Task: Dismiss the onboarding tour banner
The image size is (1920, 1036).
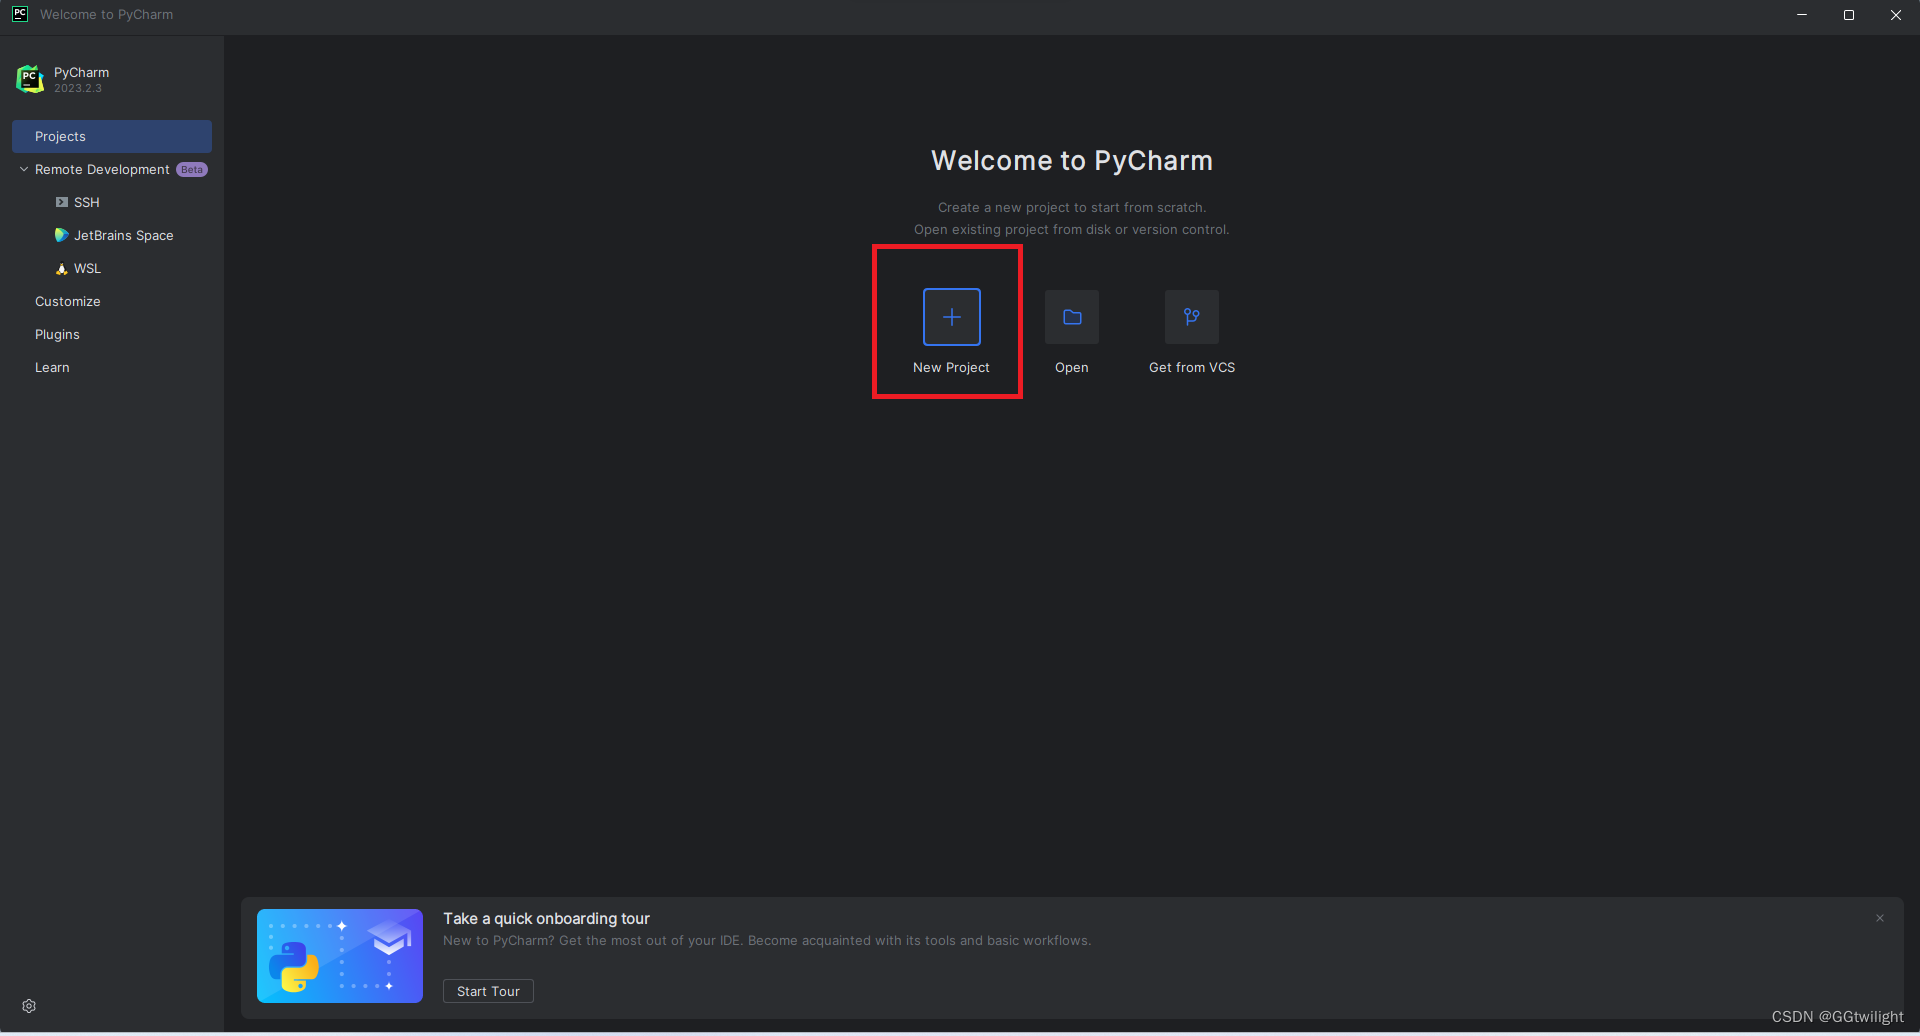Action: [x=1880, y=918]
